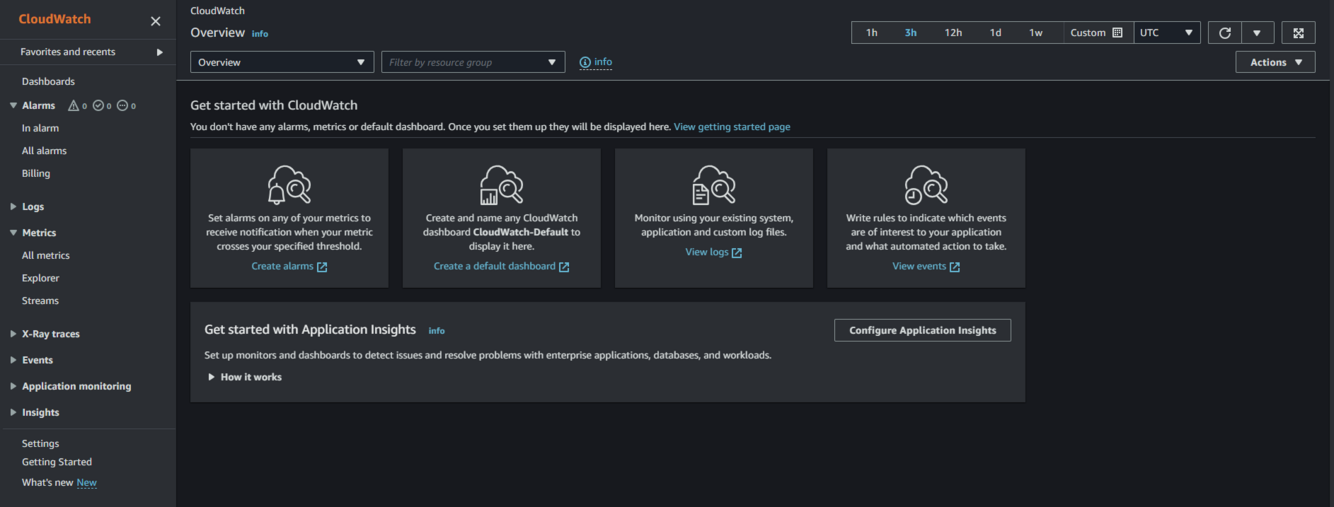The width and height of the screenshot is (1334, 507).
Task: Click the View getting started page link
Action: click(x=732, y=127)
